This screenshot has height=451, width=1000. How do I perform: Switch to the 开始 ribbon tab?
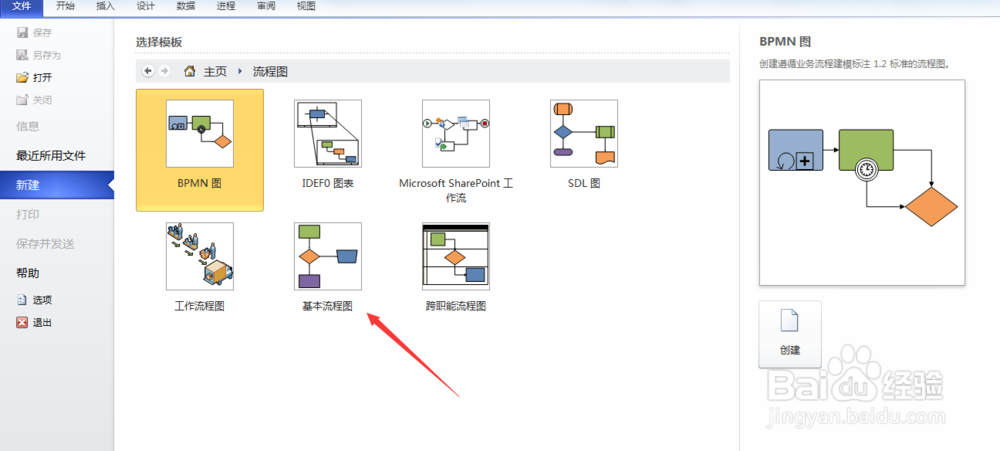tap(66, 7)
